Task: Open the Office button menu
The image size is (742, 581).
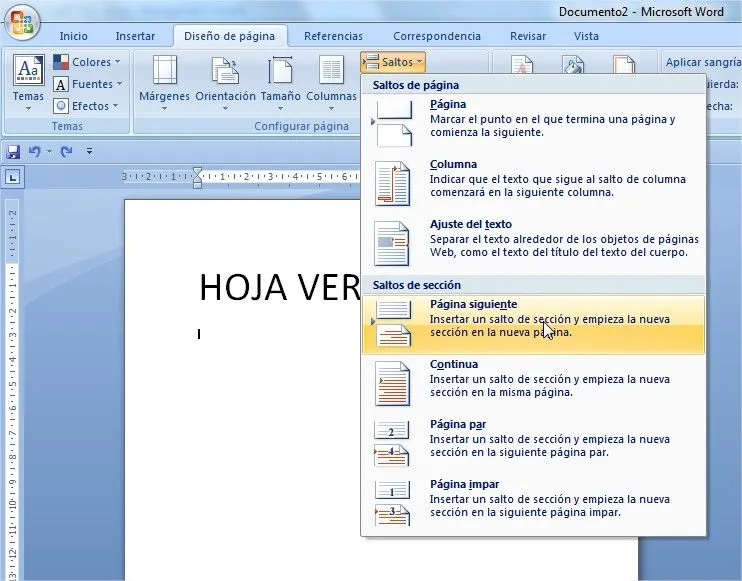Action: pyautogui.click(x=22, y=22)
